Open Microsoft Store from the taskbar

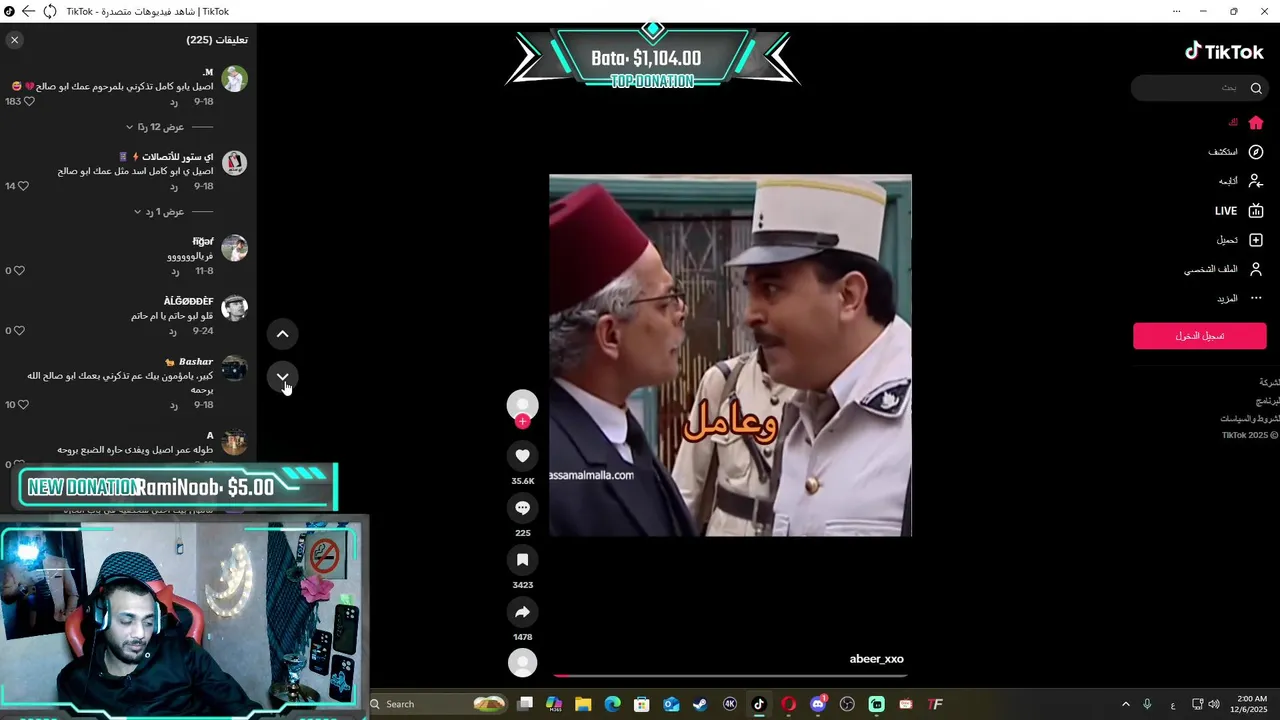(642, 704)
